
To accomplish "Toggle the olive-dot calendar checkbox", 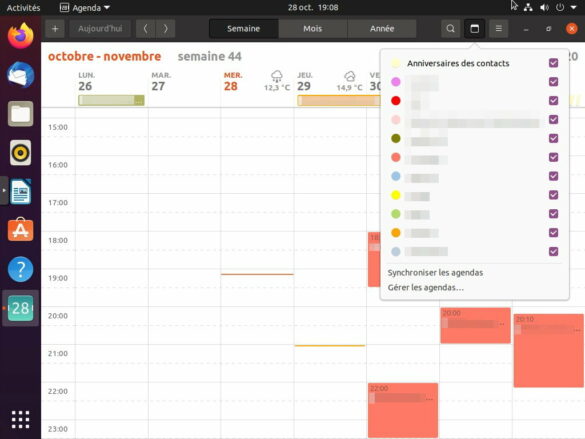I will (553, 138).
